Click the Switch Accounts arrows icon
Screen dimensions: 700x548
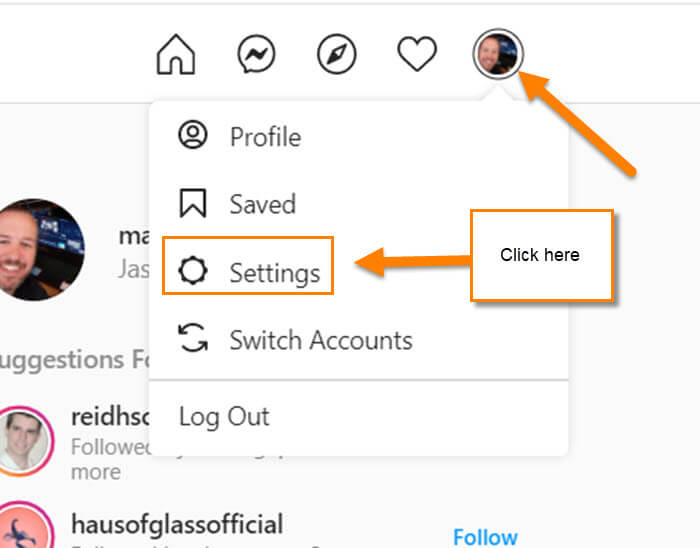pyautogui.click(x=193, y=338)
